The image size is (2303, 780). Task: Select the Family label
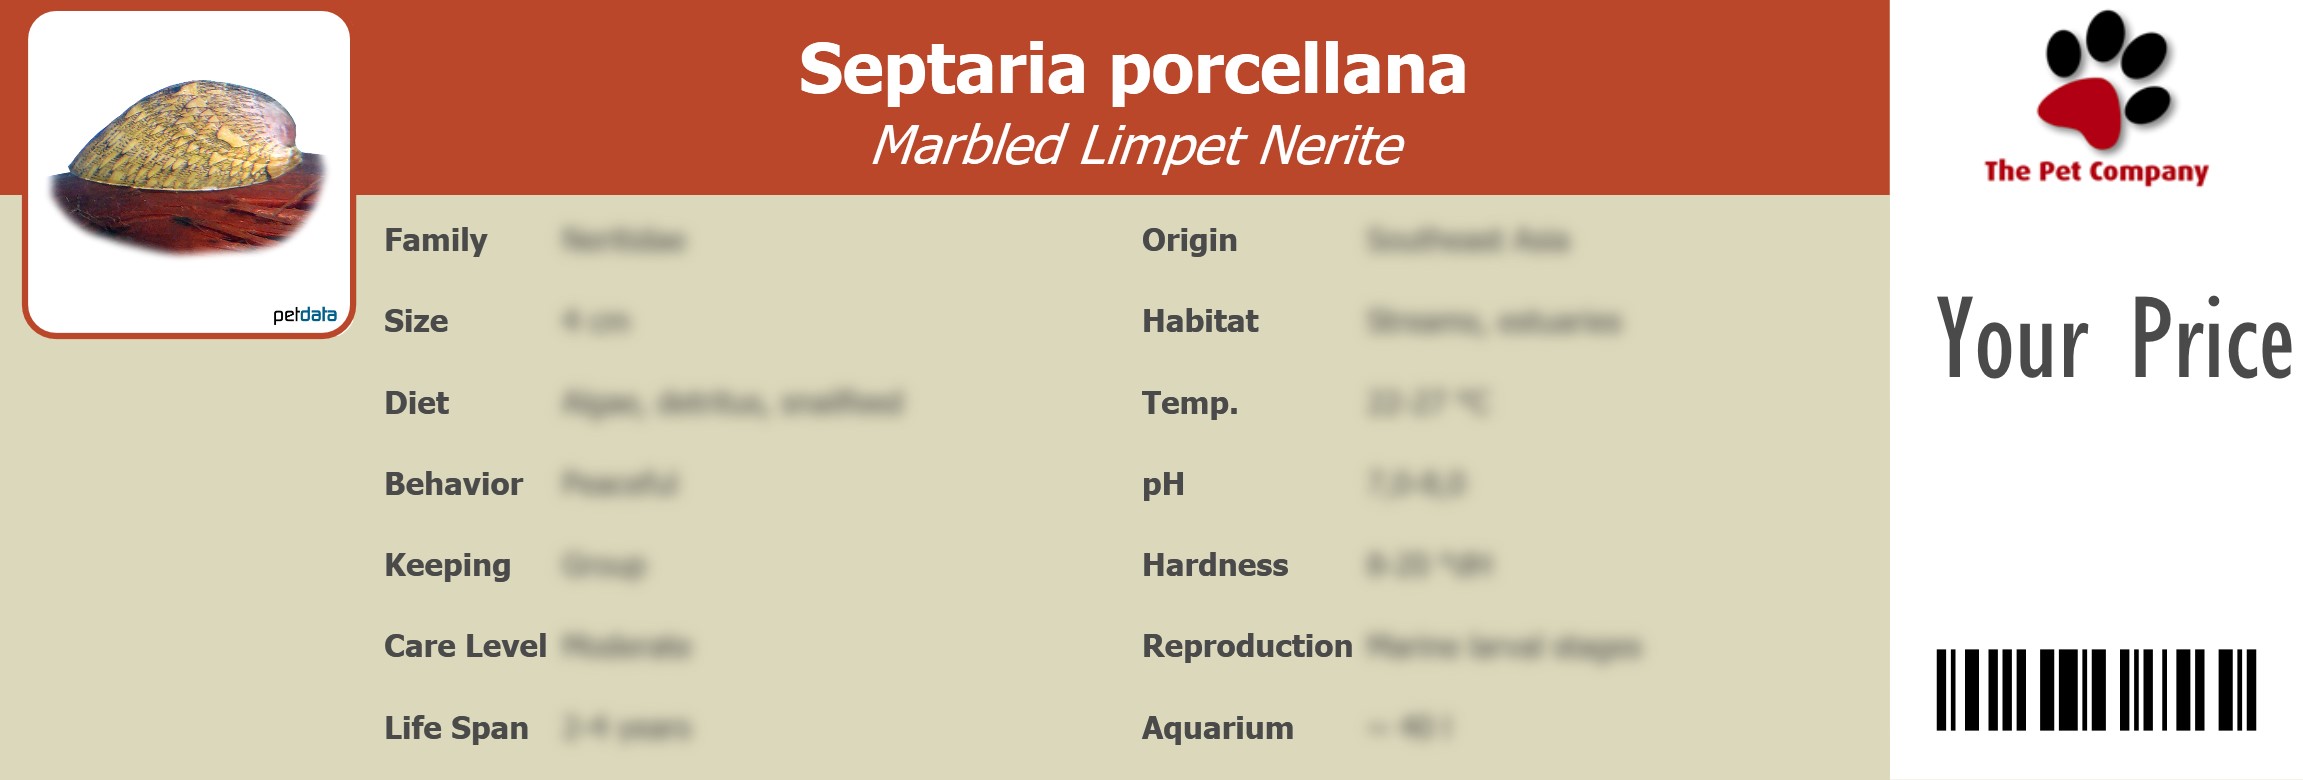(x=435, y=240)
